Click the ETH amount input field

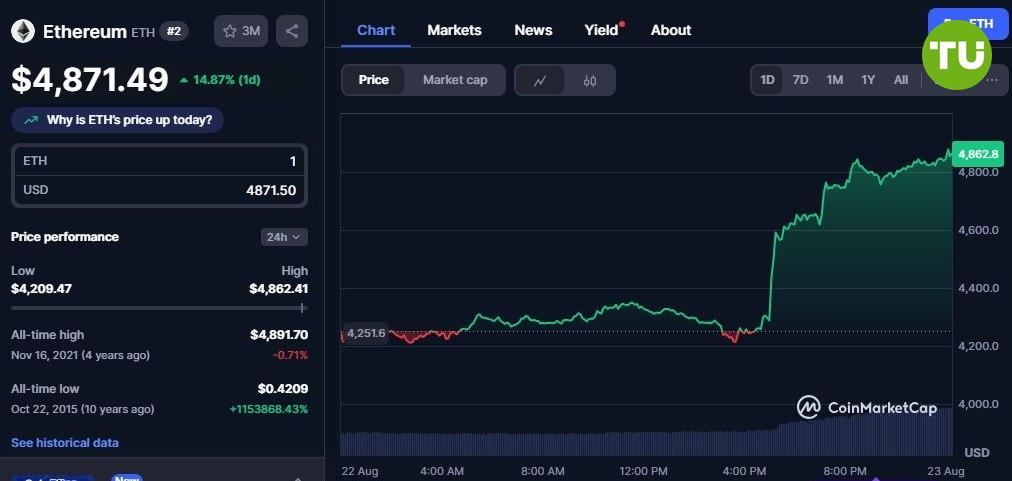159,161
